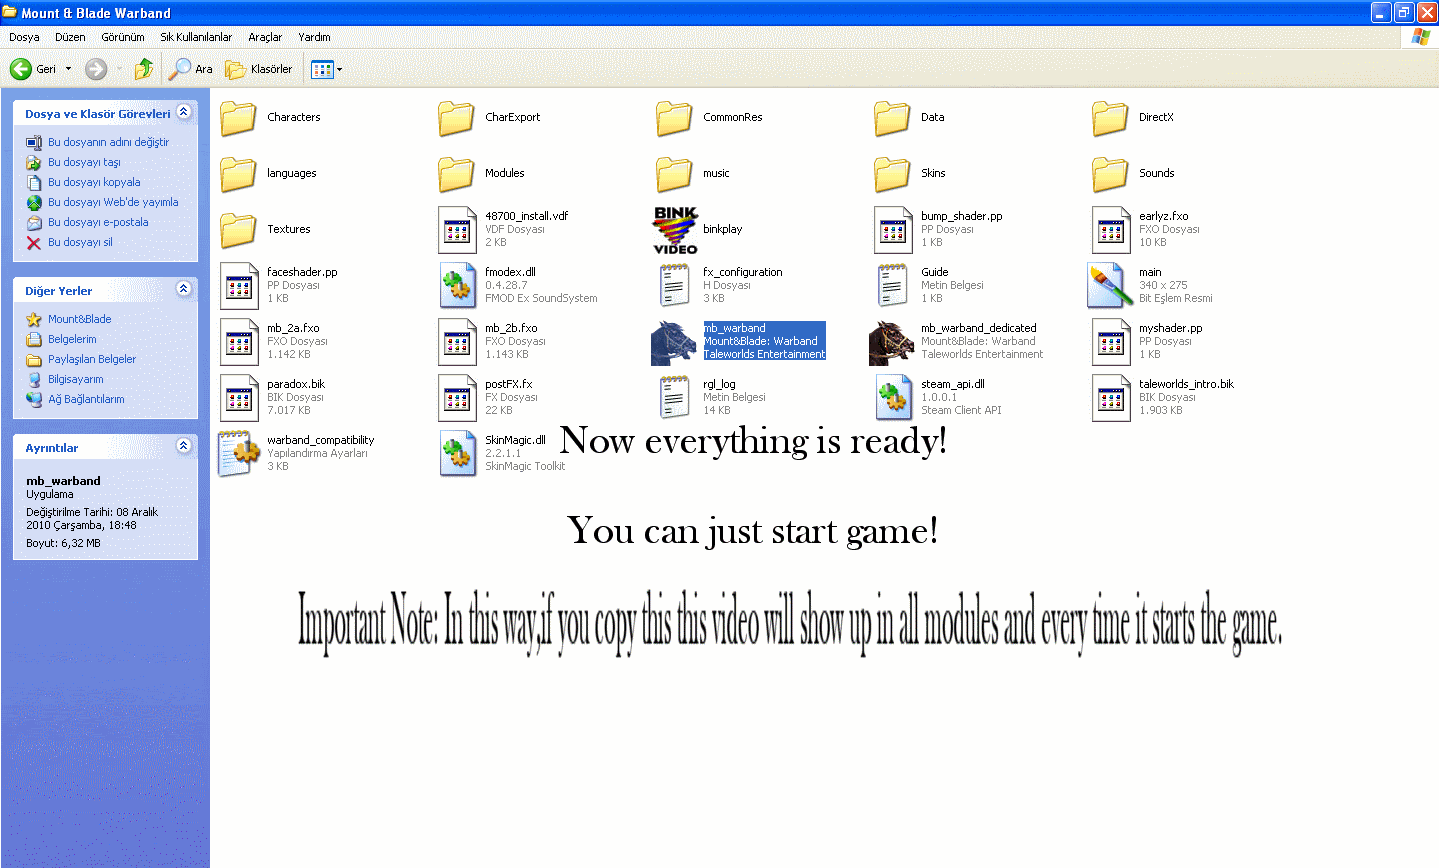Select the mb_2a.fxo file icon

(x=239, y=342)
